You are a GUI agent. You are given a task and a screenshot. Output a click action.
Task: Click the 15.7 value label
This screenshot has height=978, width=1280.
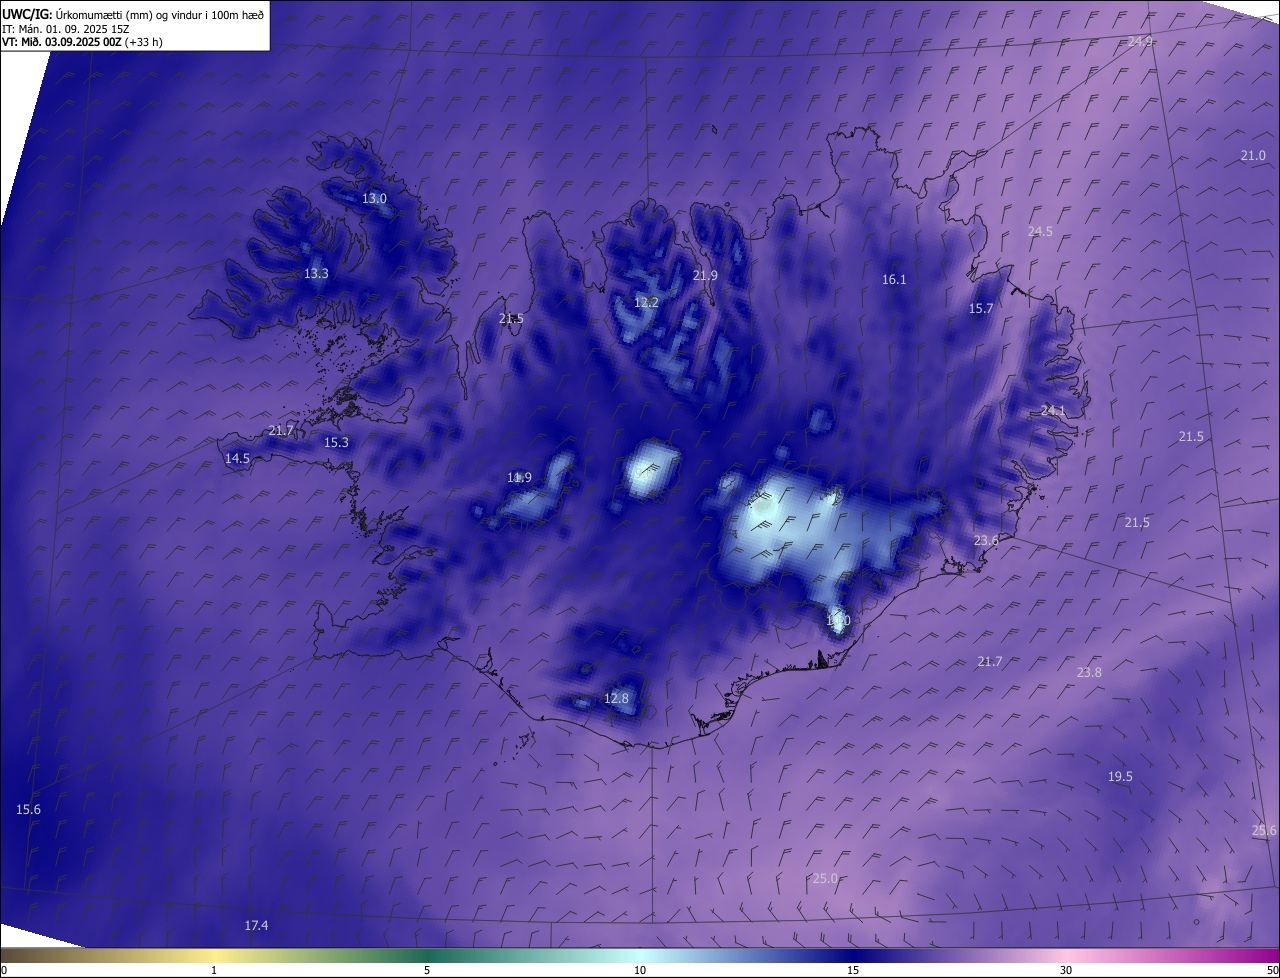coord(981,308)
